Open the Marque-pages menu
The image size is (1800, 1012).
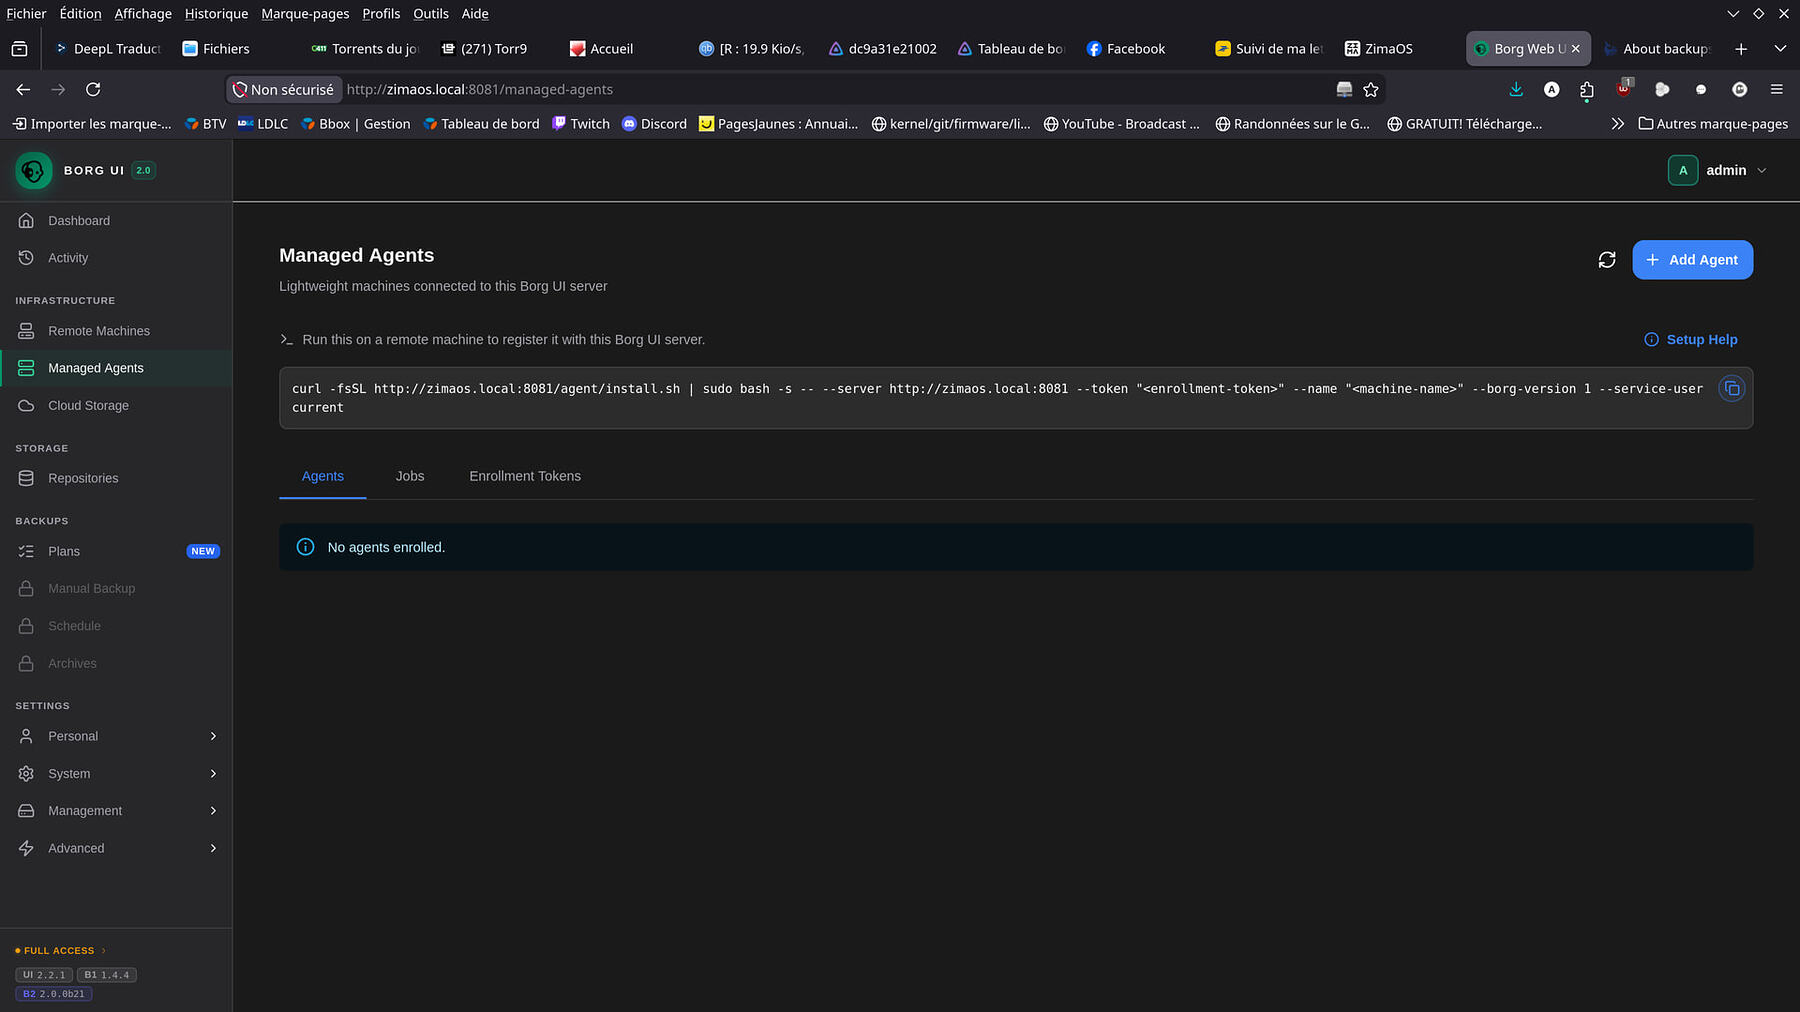tap(305, 14)
